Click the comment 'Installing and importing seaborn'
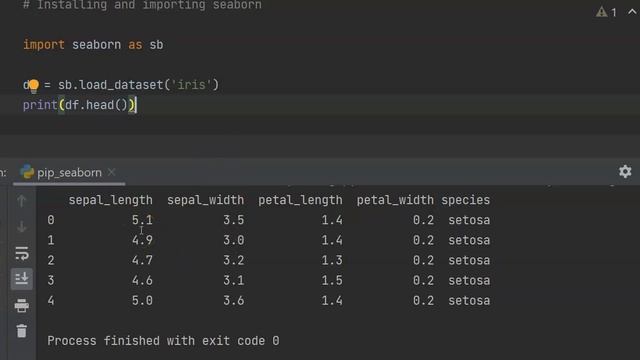Image resolution: width=640 pixels, height=360 pixels. 149,5
